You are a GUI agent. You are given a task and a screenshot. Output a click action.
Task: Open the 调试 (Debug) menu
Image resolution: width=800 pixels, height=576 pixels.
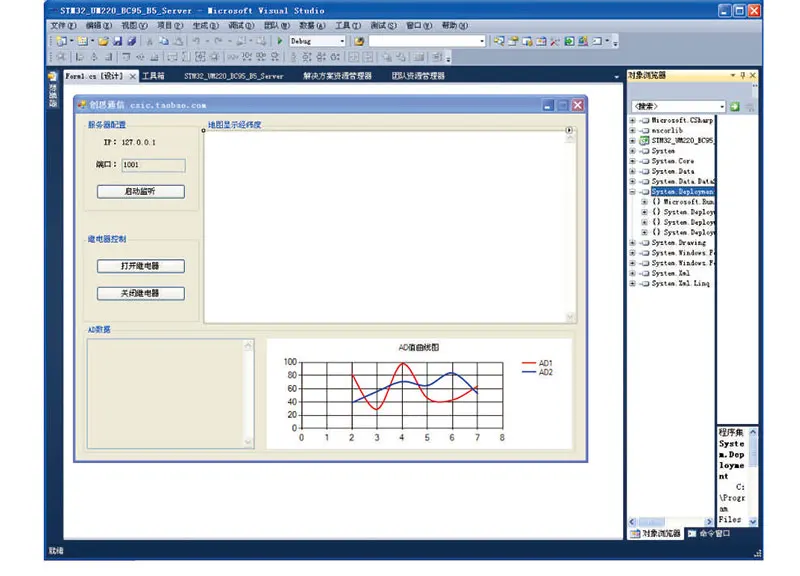(241, 26)
